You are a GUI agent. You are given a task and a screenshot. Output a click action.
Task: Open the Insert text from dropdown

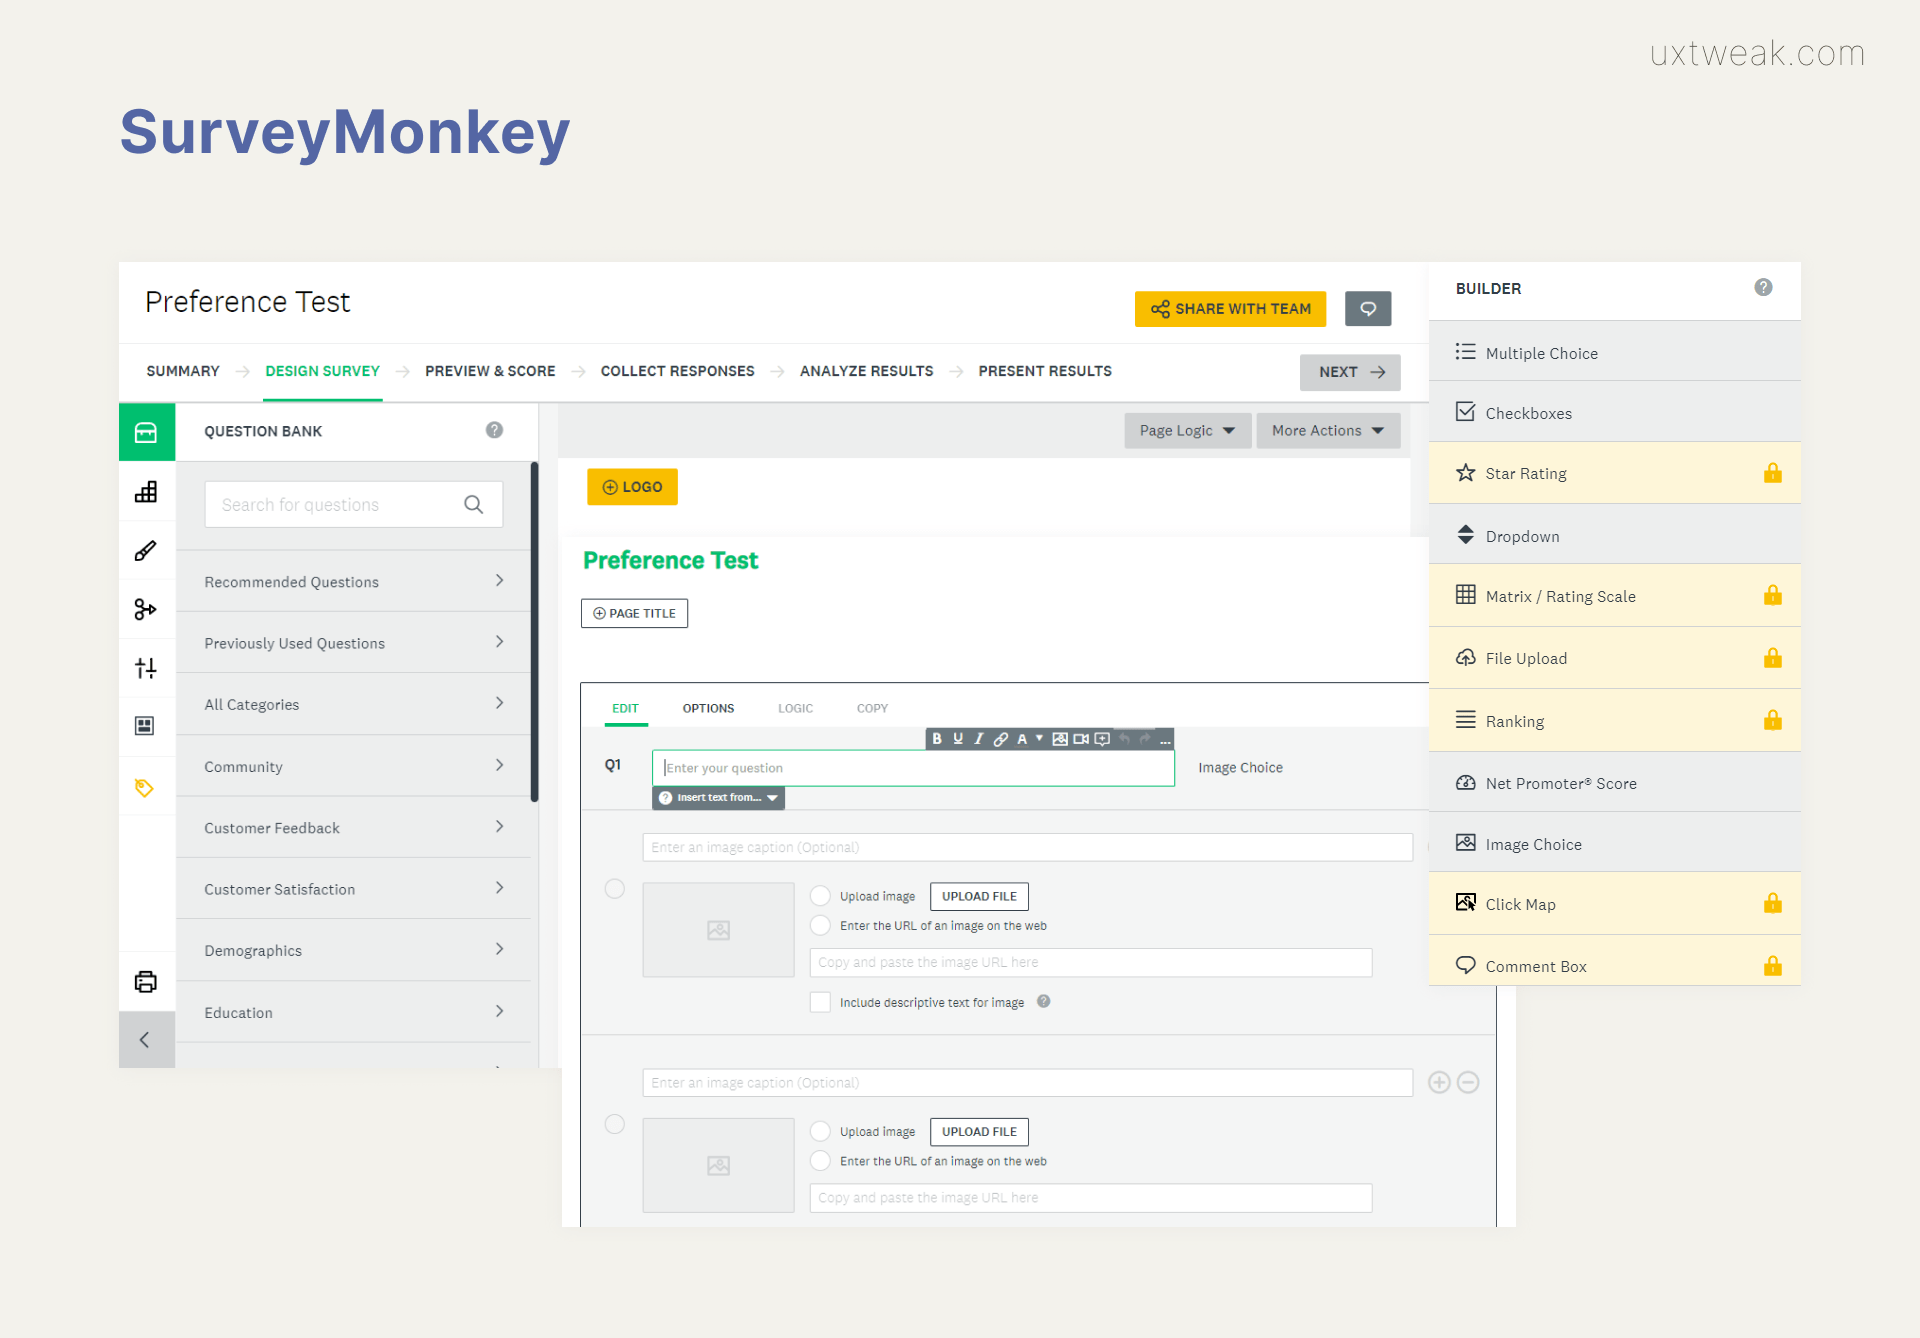point(718,797)
